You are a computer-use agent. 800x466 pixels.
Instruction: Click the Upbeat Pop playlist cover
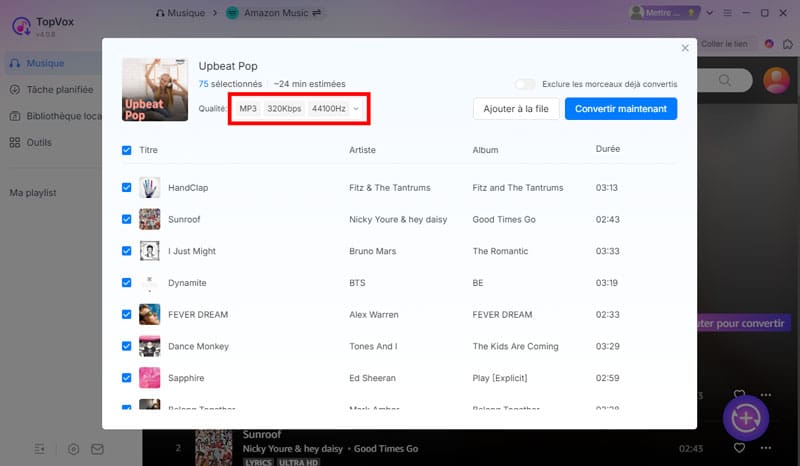point(155,90)
